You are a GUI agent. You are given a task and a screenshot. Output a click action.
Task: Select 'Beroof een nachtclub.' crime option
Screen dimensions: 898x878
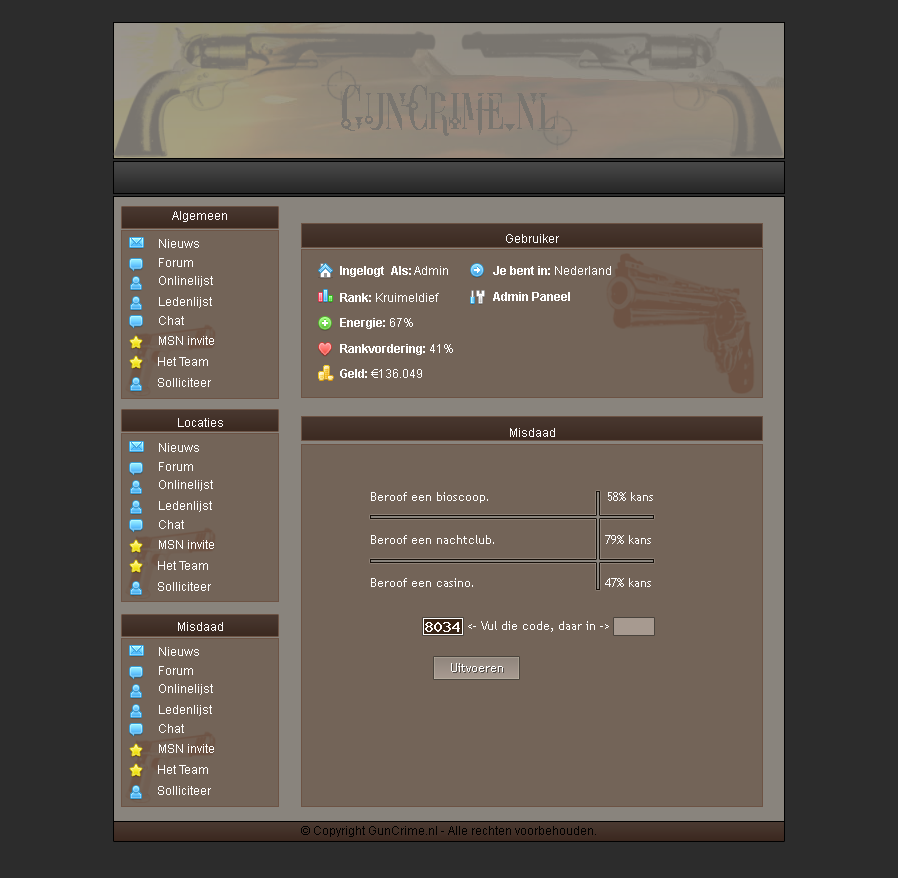(432, 540)
